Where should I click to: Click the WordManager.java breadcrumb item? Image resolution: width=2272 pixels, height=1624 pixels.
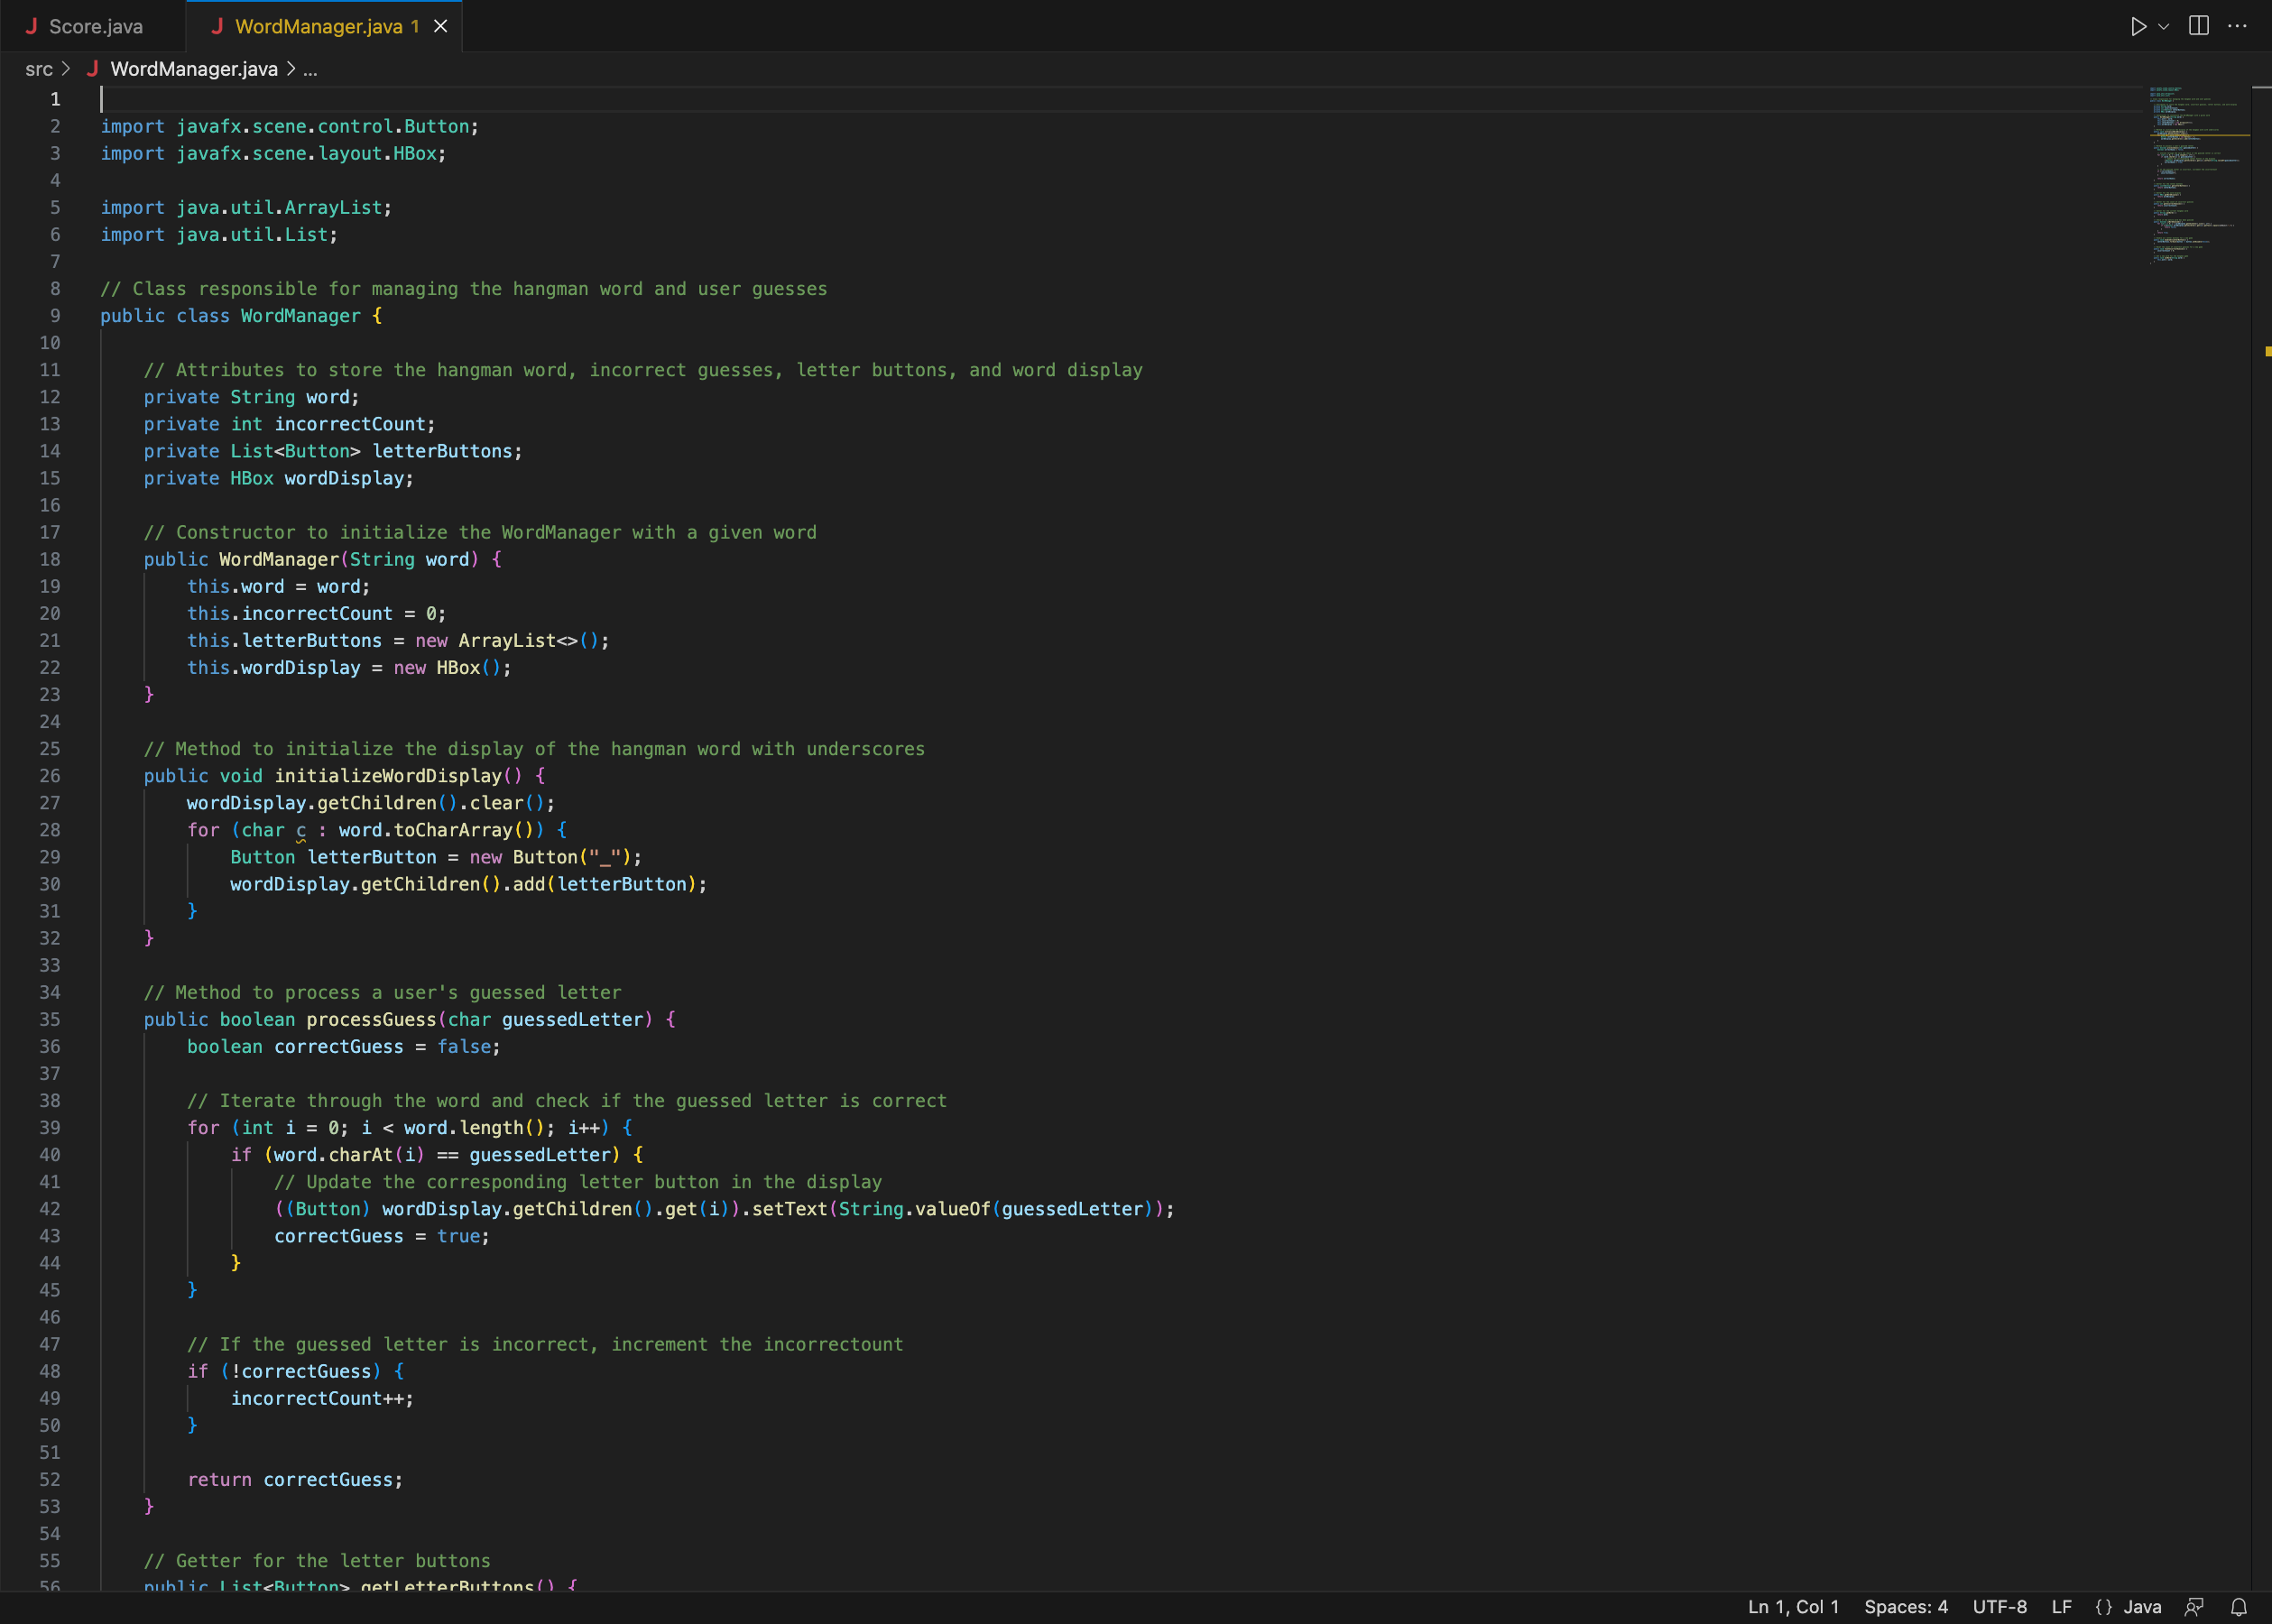[x=193, y=69]
